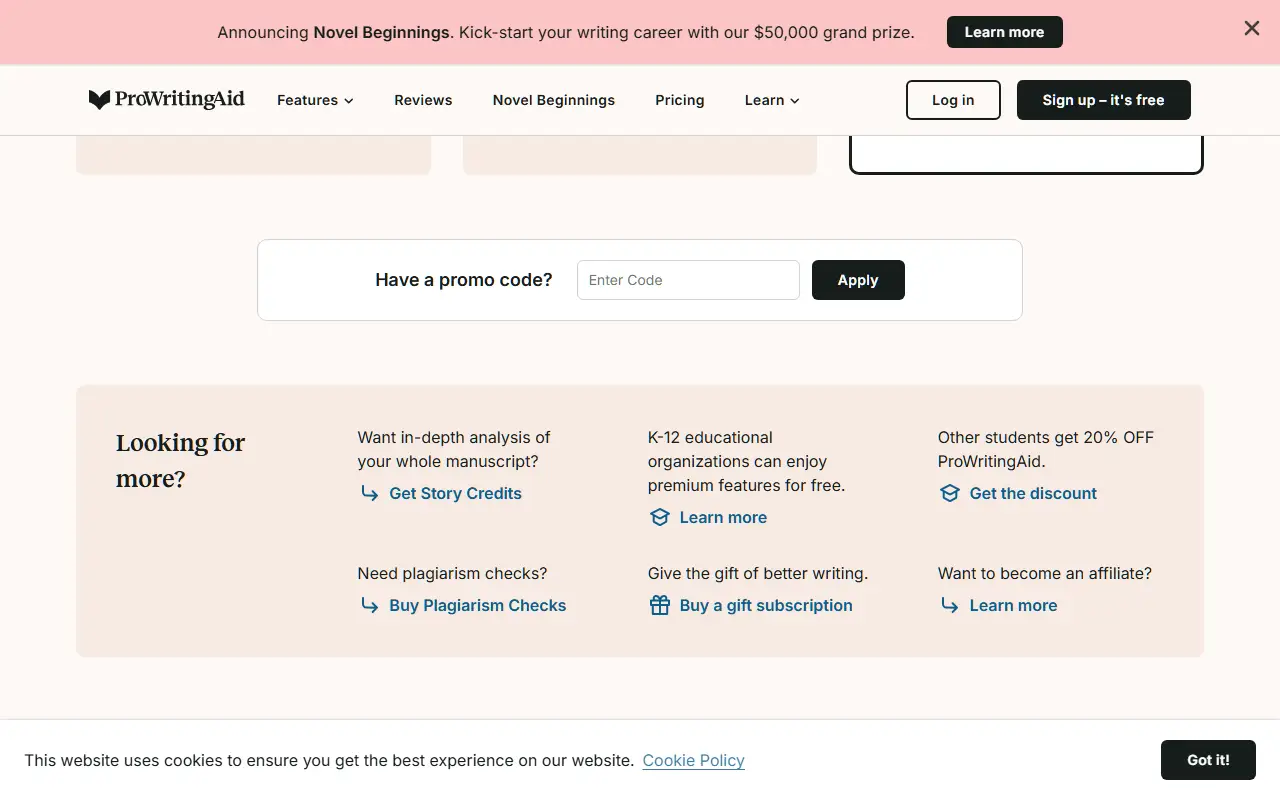
Task: Open the Cookie Policy link
Action: [x=693, y=760]
